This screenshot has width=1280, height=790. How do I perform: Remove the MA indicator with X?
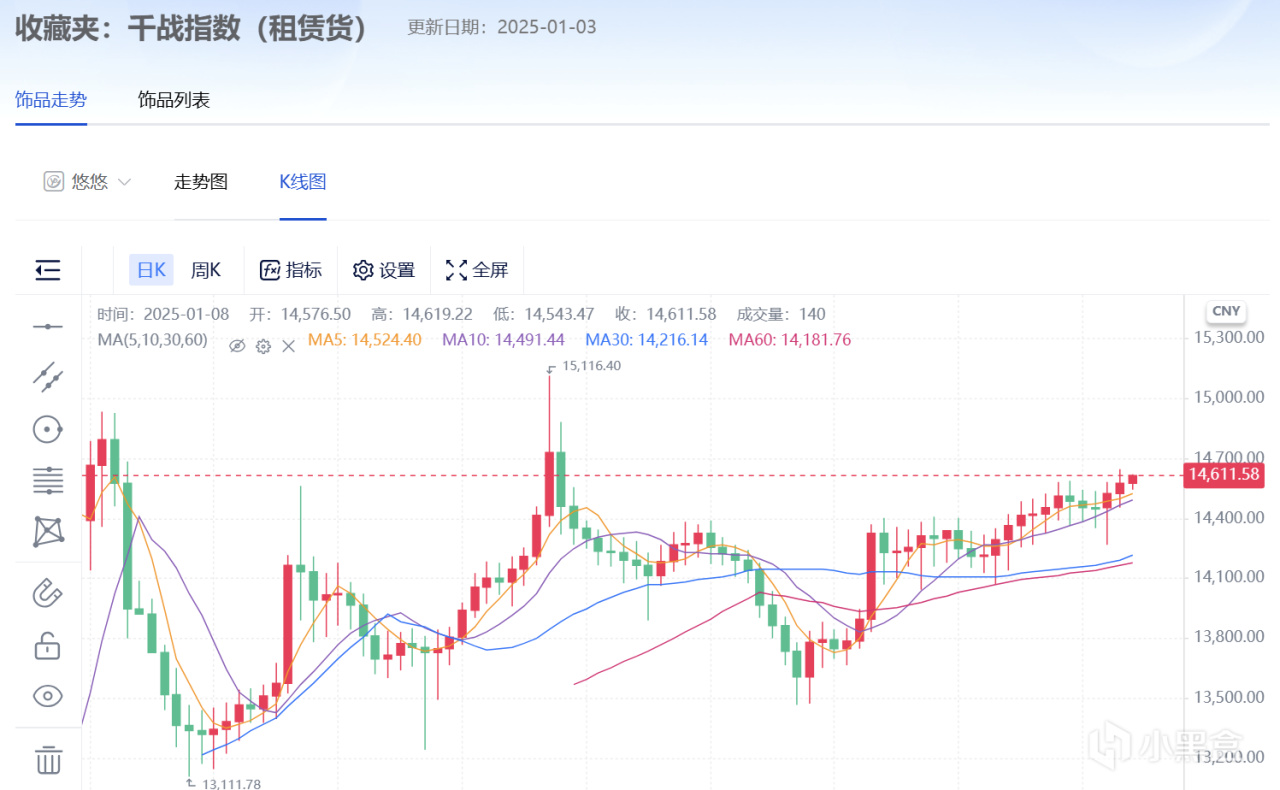[288, 346]
